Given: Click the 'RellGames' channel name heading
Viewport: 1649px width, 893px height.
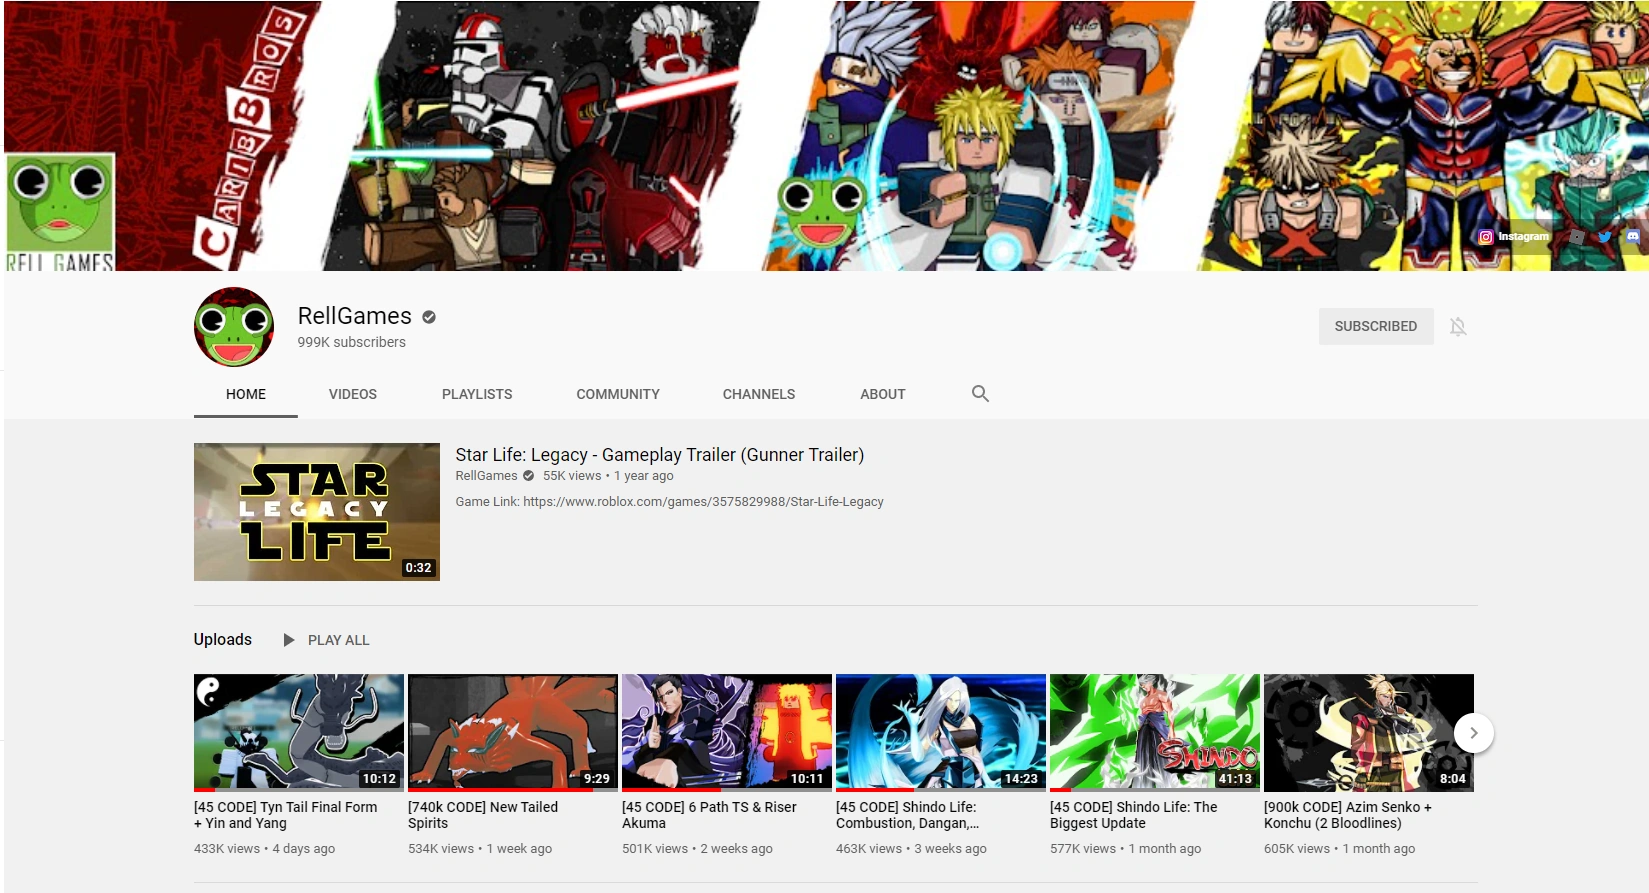Looking at the screenshot, I should [x=355, y=316].
